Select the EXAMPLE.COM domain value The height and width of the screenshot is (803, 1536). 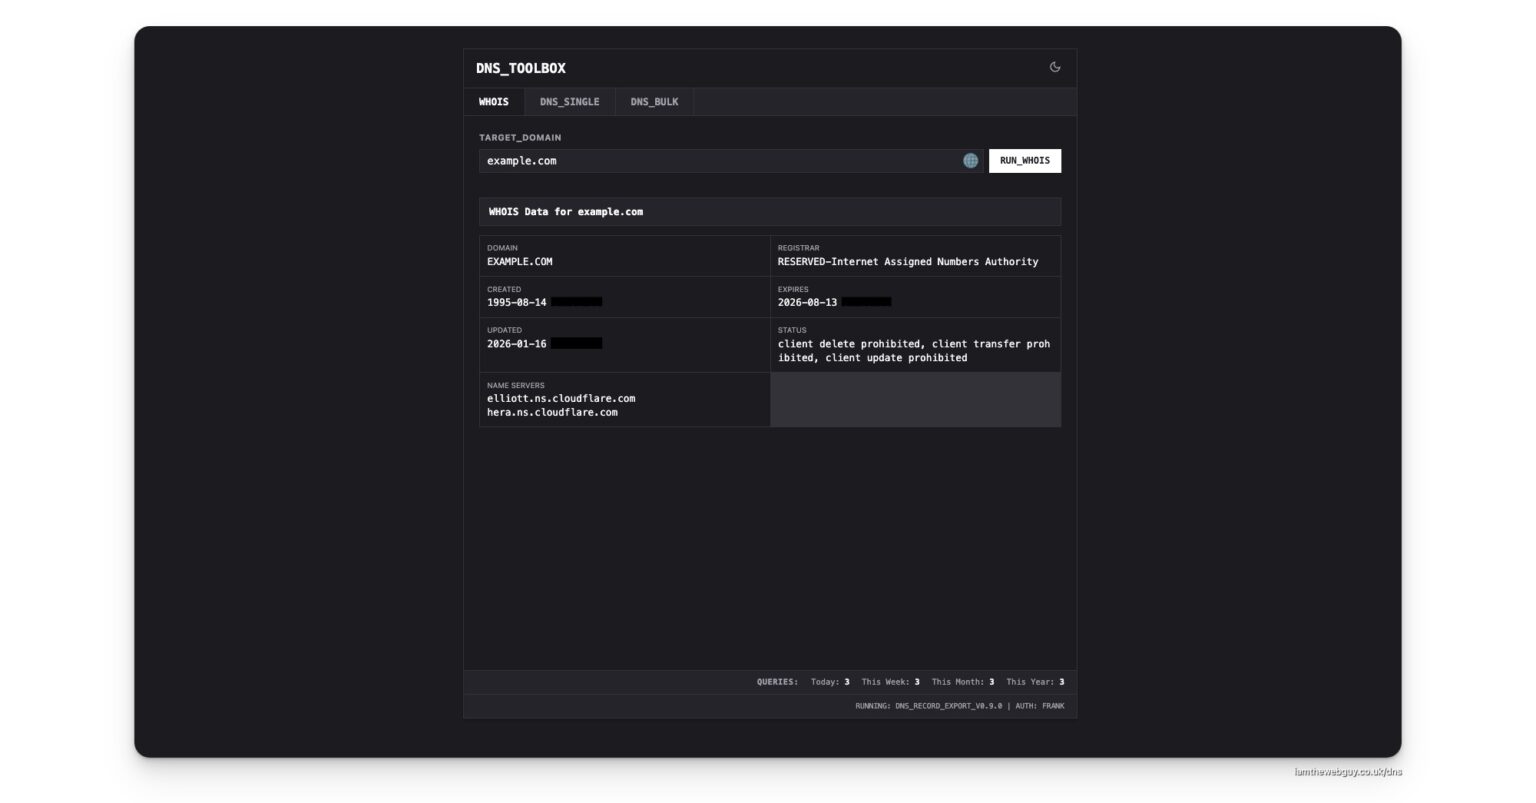point(519,262)
